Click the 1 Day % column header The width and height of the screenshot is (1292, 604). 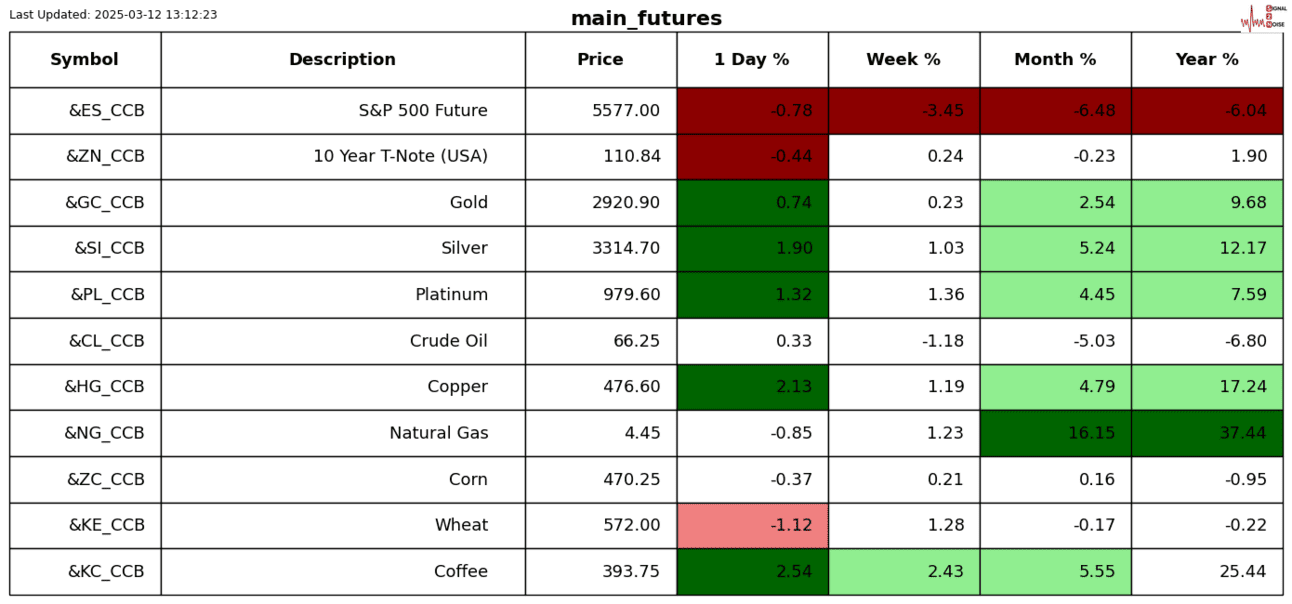[x=752, y=60]
